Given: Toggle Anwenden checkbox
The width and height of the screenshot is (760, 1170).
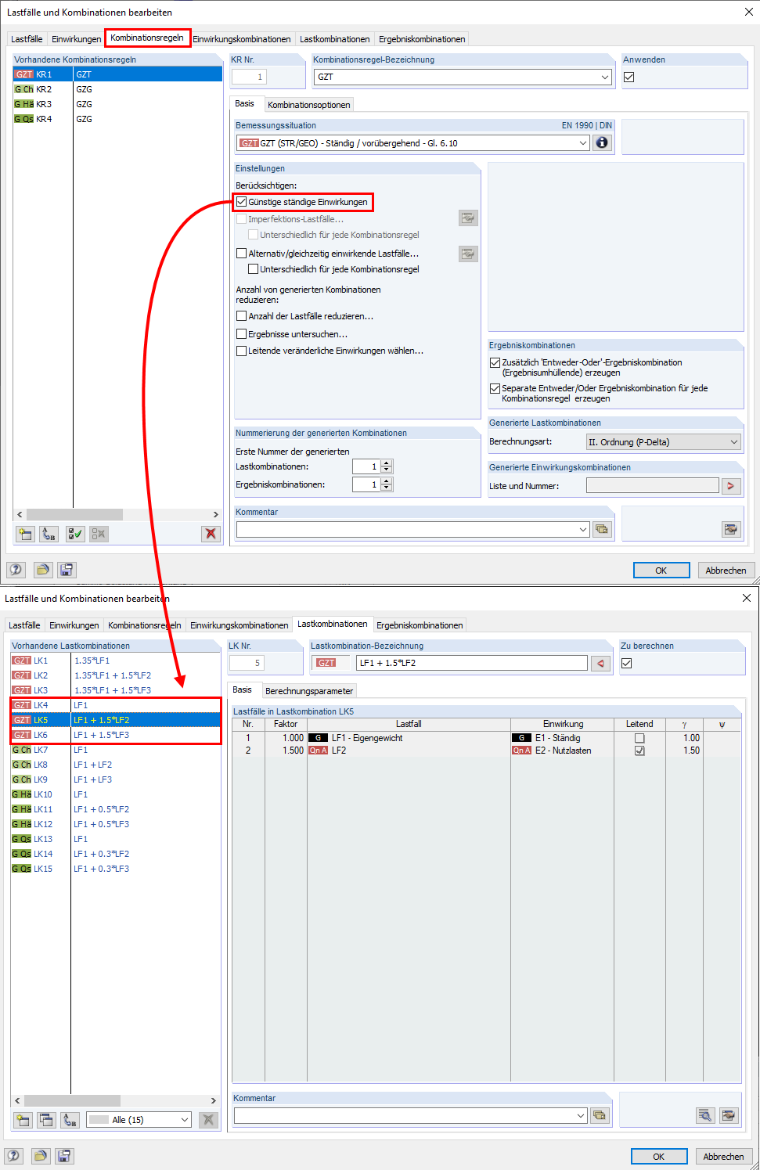Looking at the screenshot, I should [x=629, y=77].
